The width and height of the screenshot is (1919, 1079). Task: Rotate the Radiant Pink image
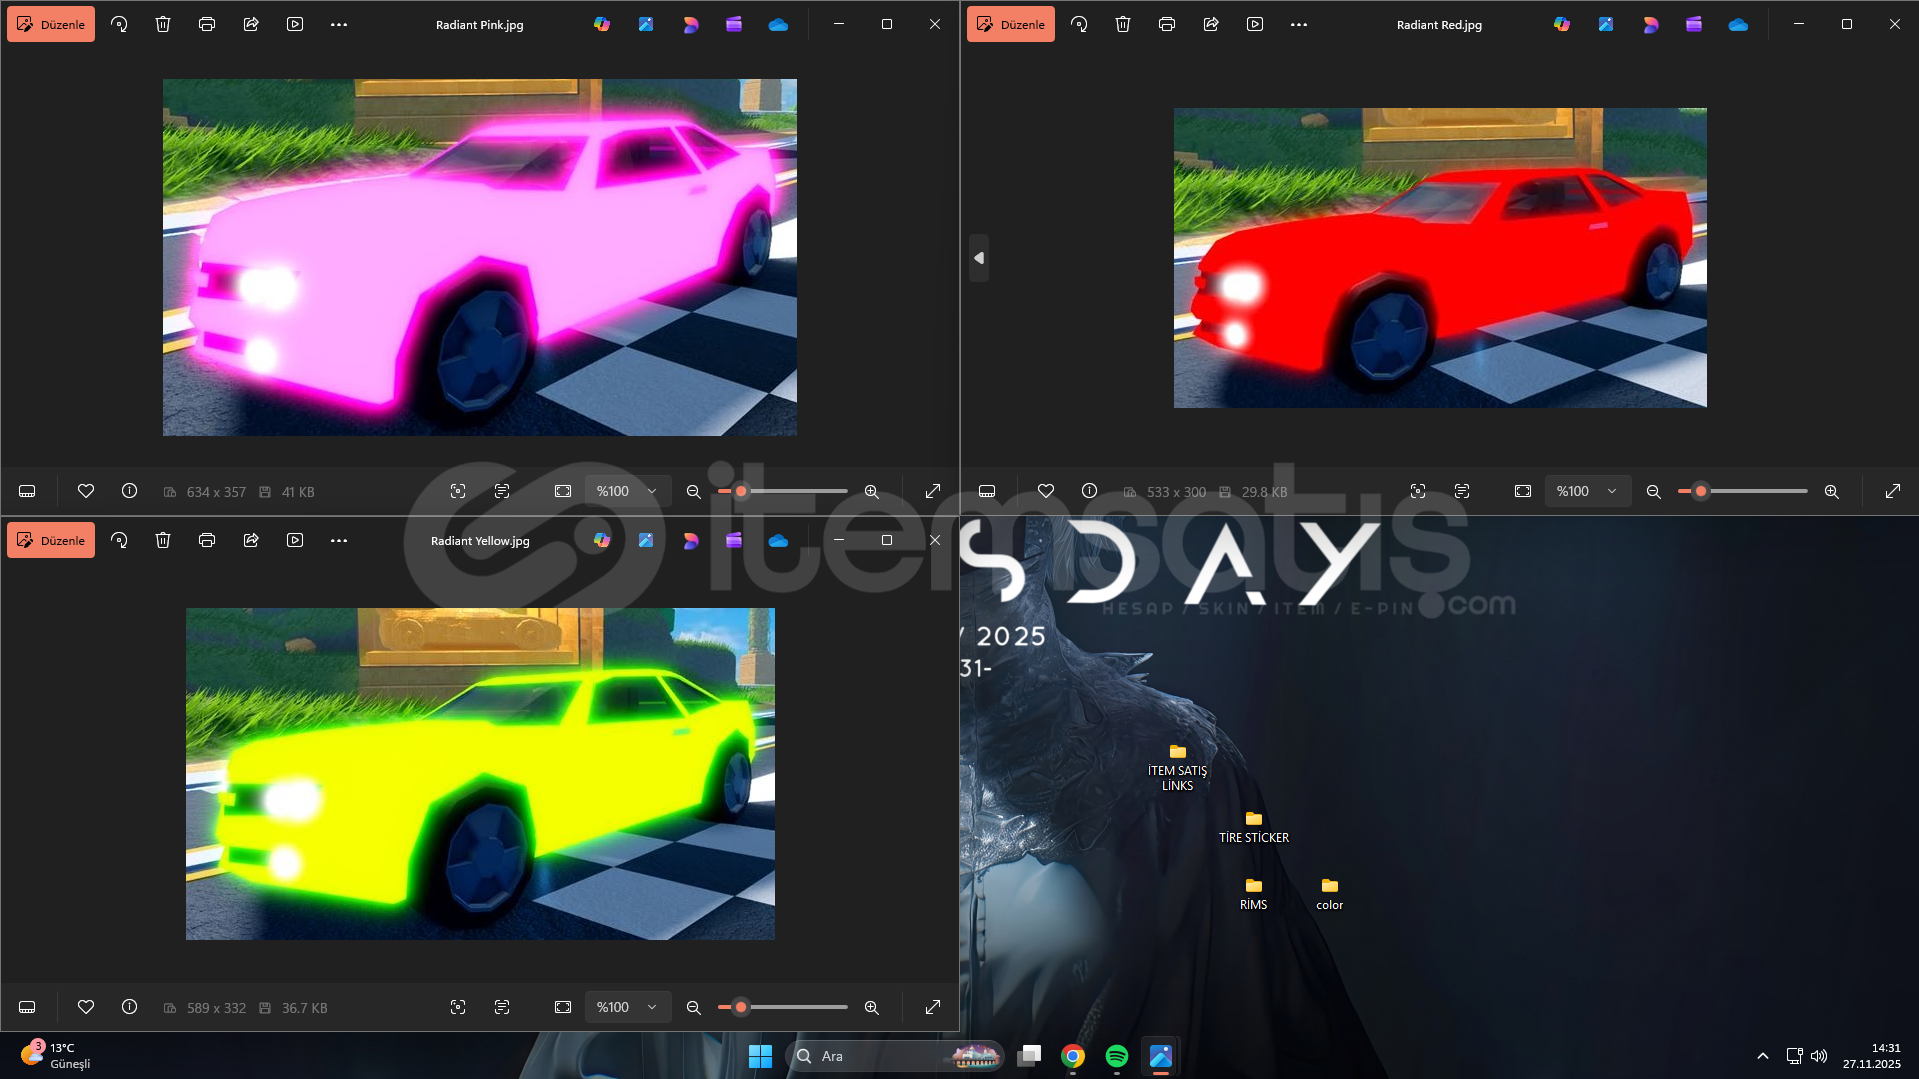click(119, 24)
